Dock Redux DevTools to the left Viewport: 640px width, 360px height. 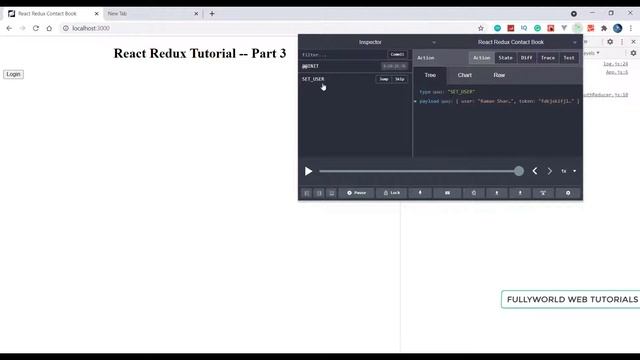coord(307,193)
